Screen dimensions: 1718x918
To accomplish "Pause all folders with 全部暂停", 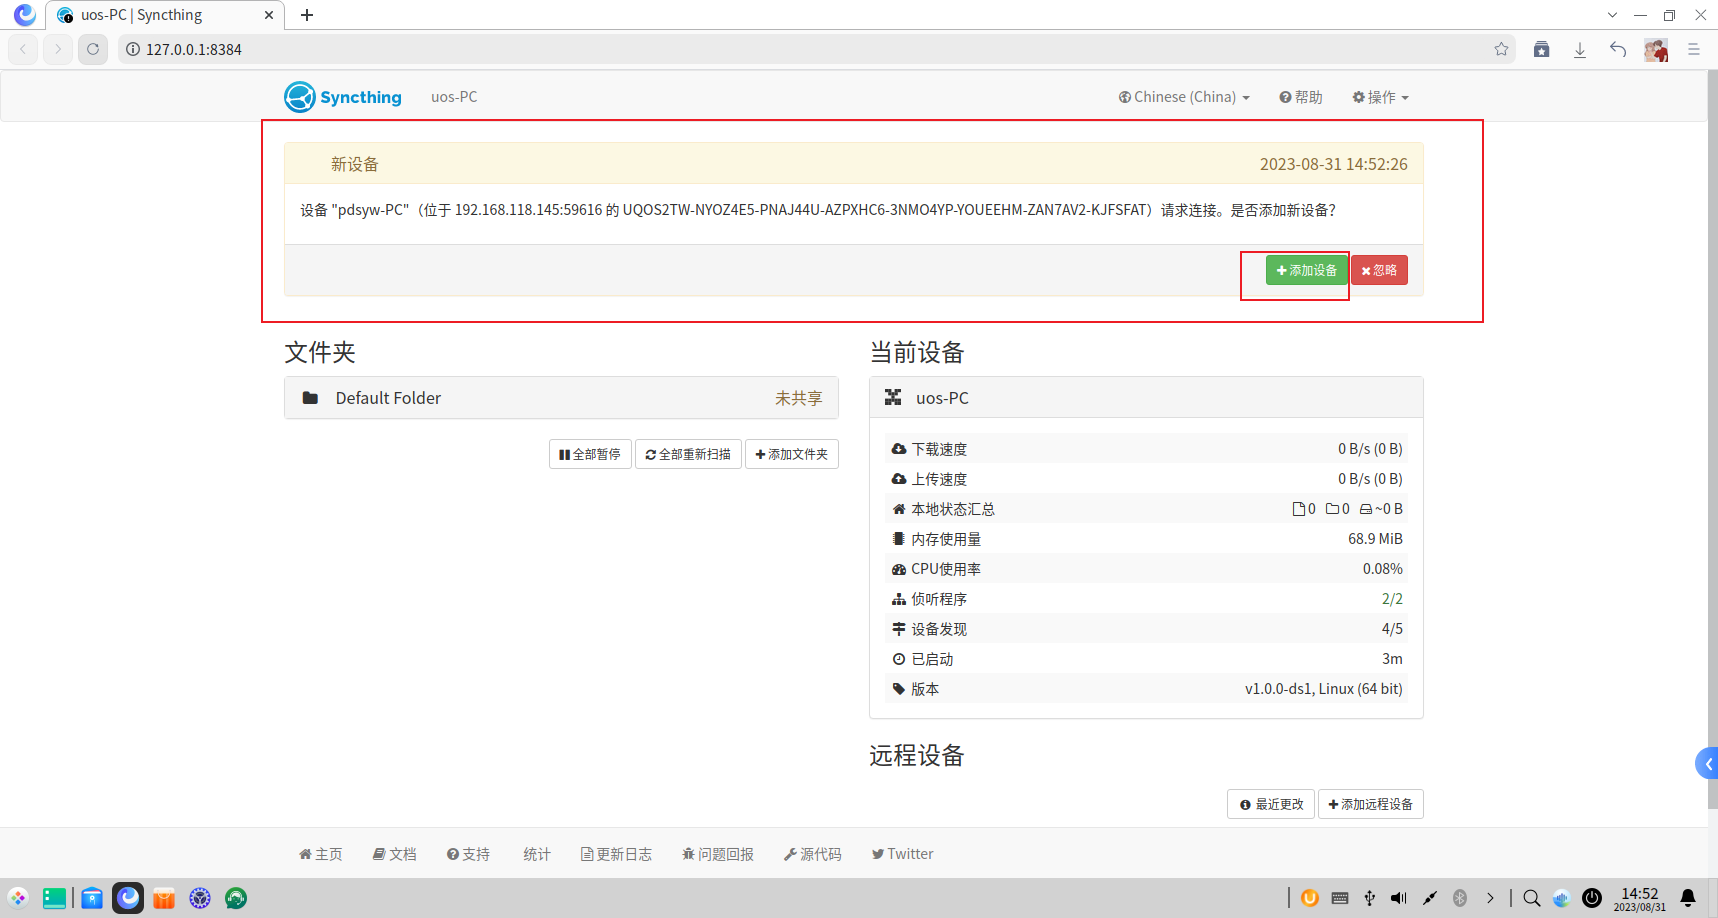I will point(590,454).
